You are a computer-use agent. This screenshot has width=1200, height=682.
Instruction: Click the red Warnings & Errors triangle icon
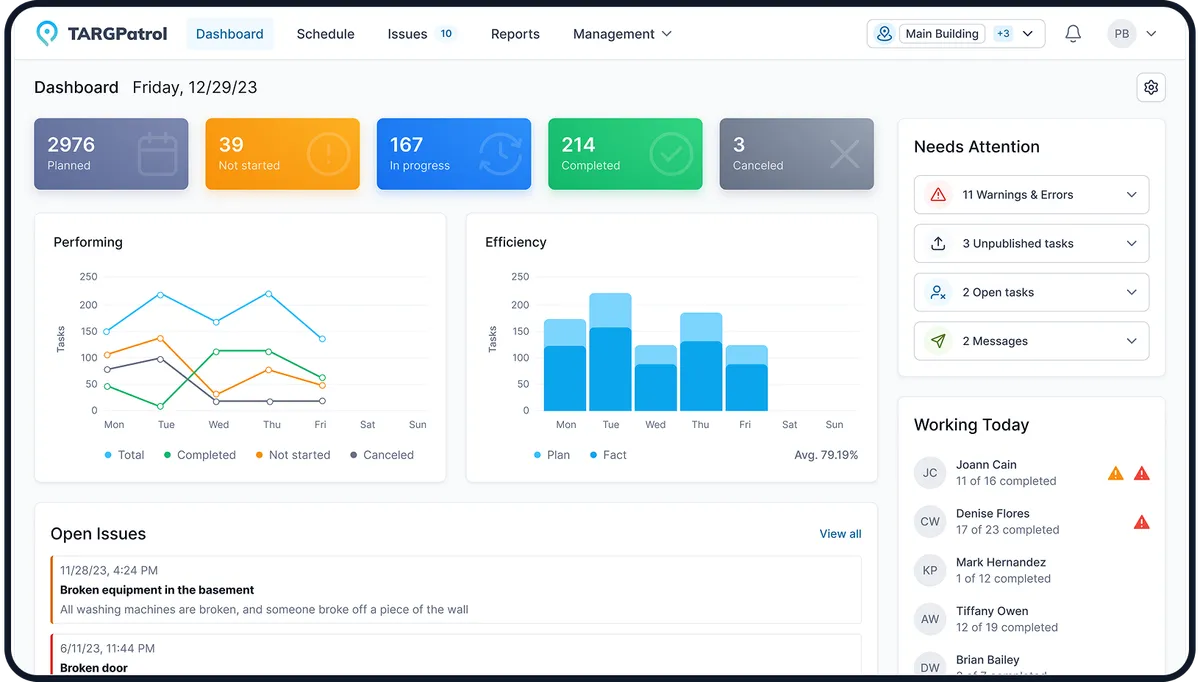point(938,194)
